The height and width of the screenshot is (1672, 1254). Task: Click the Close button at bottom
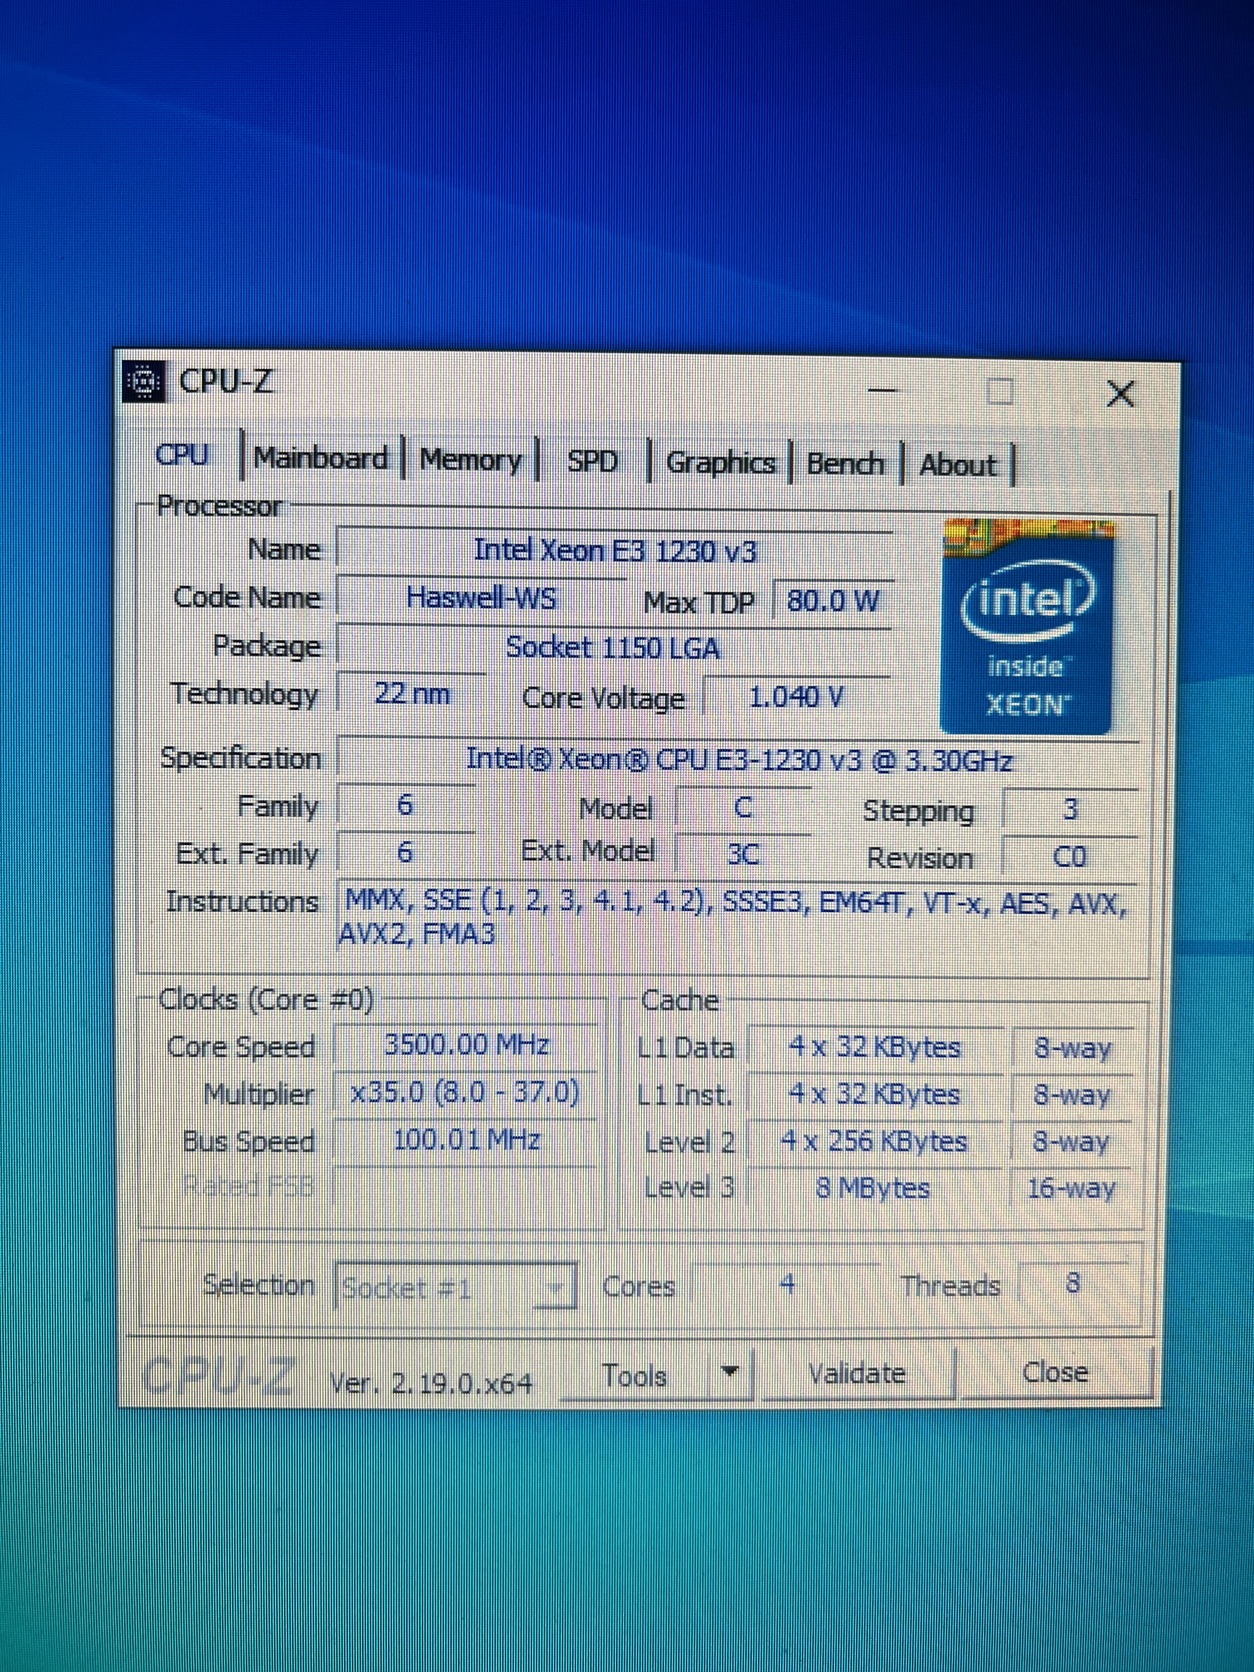tap(1055, 1371)
